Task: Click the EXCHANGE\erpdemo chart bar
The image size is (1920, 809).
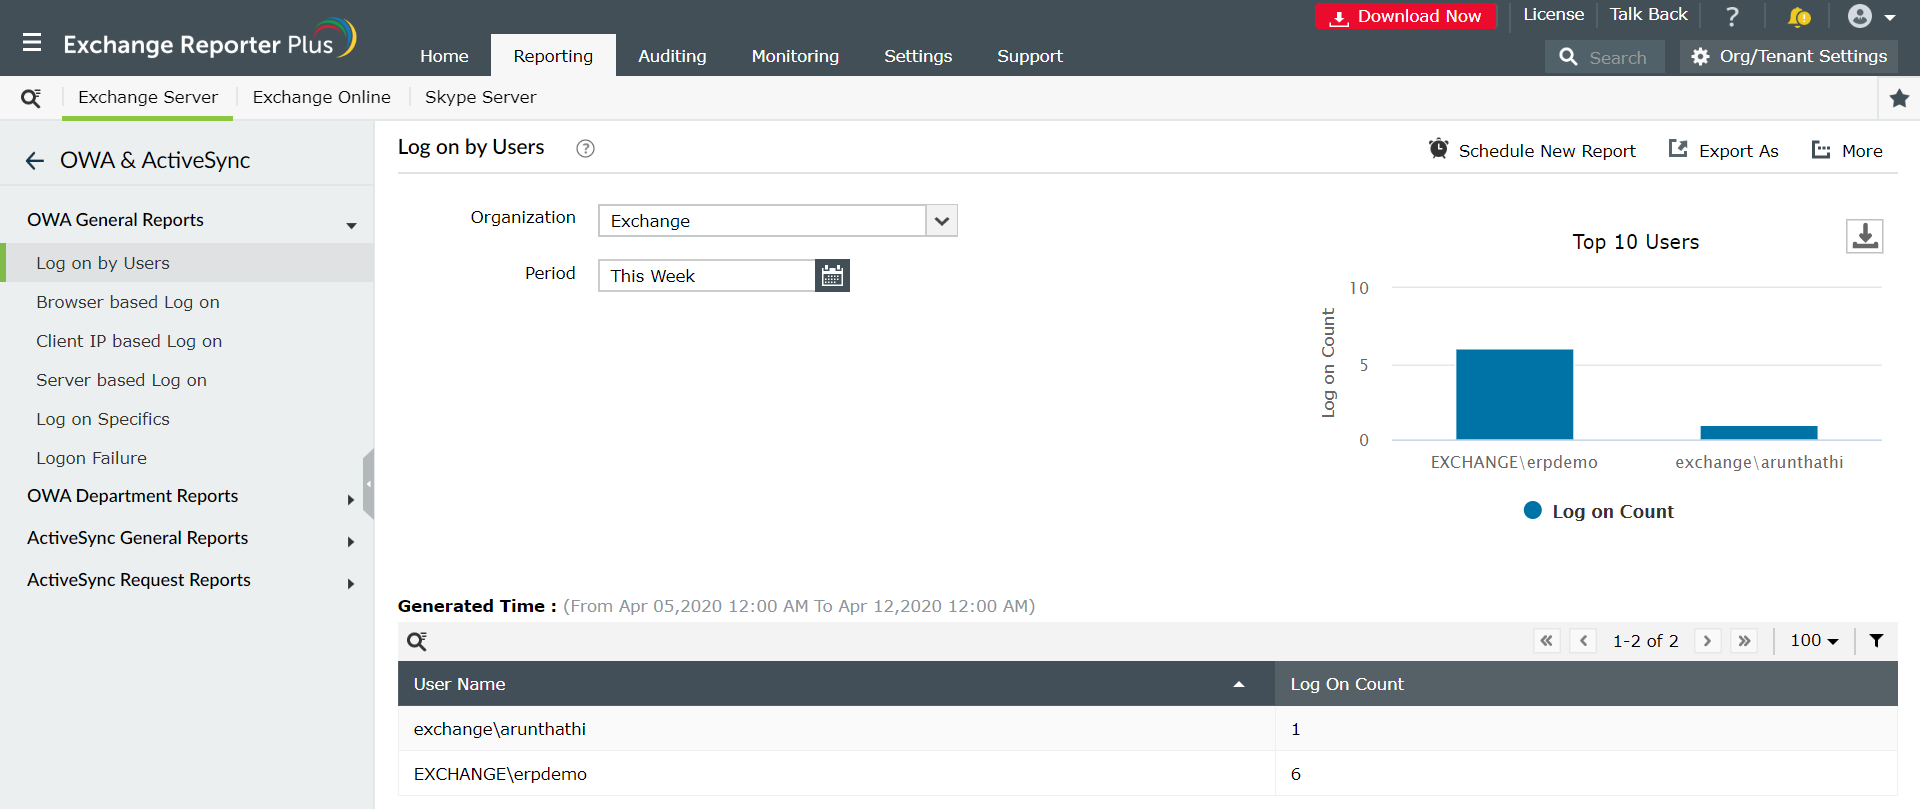Action: coord(1514,394)
